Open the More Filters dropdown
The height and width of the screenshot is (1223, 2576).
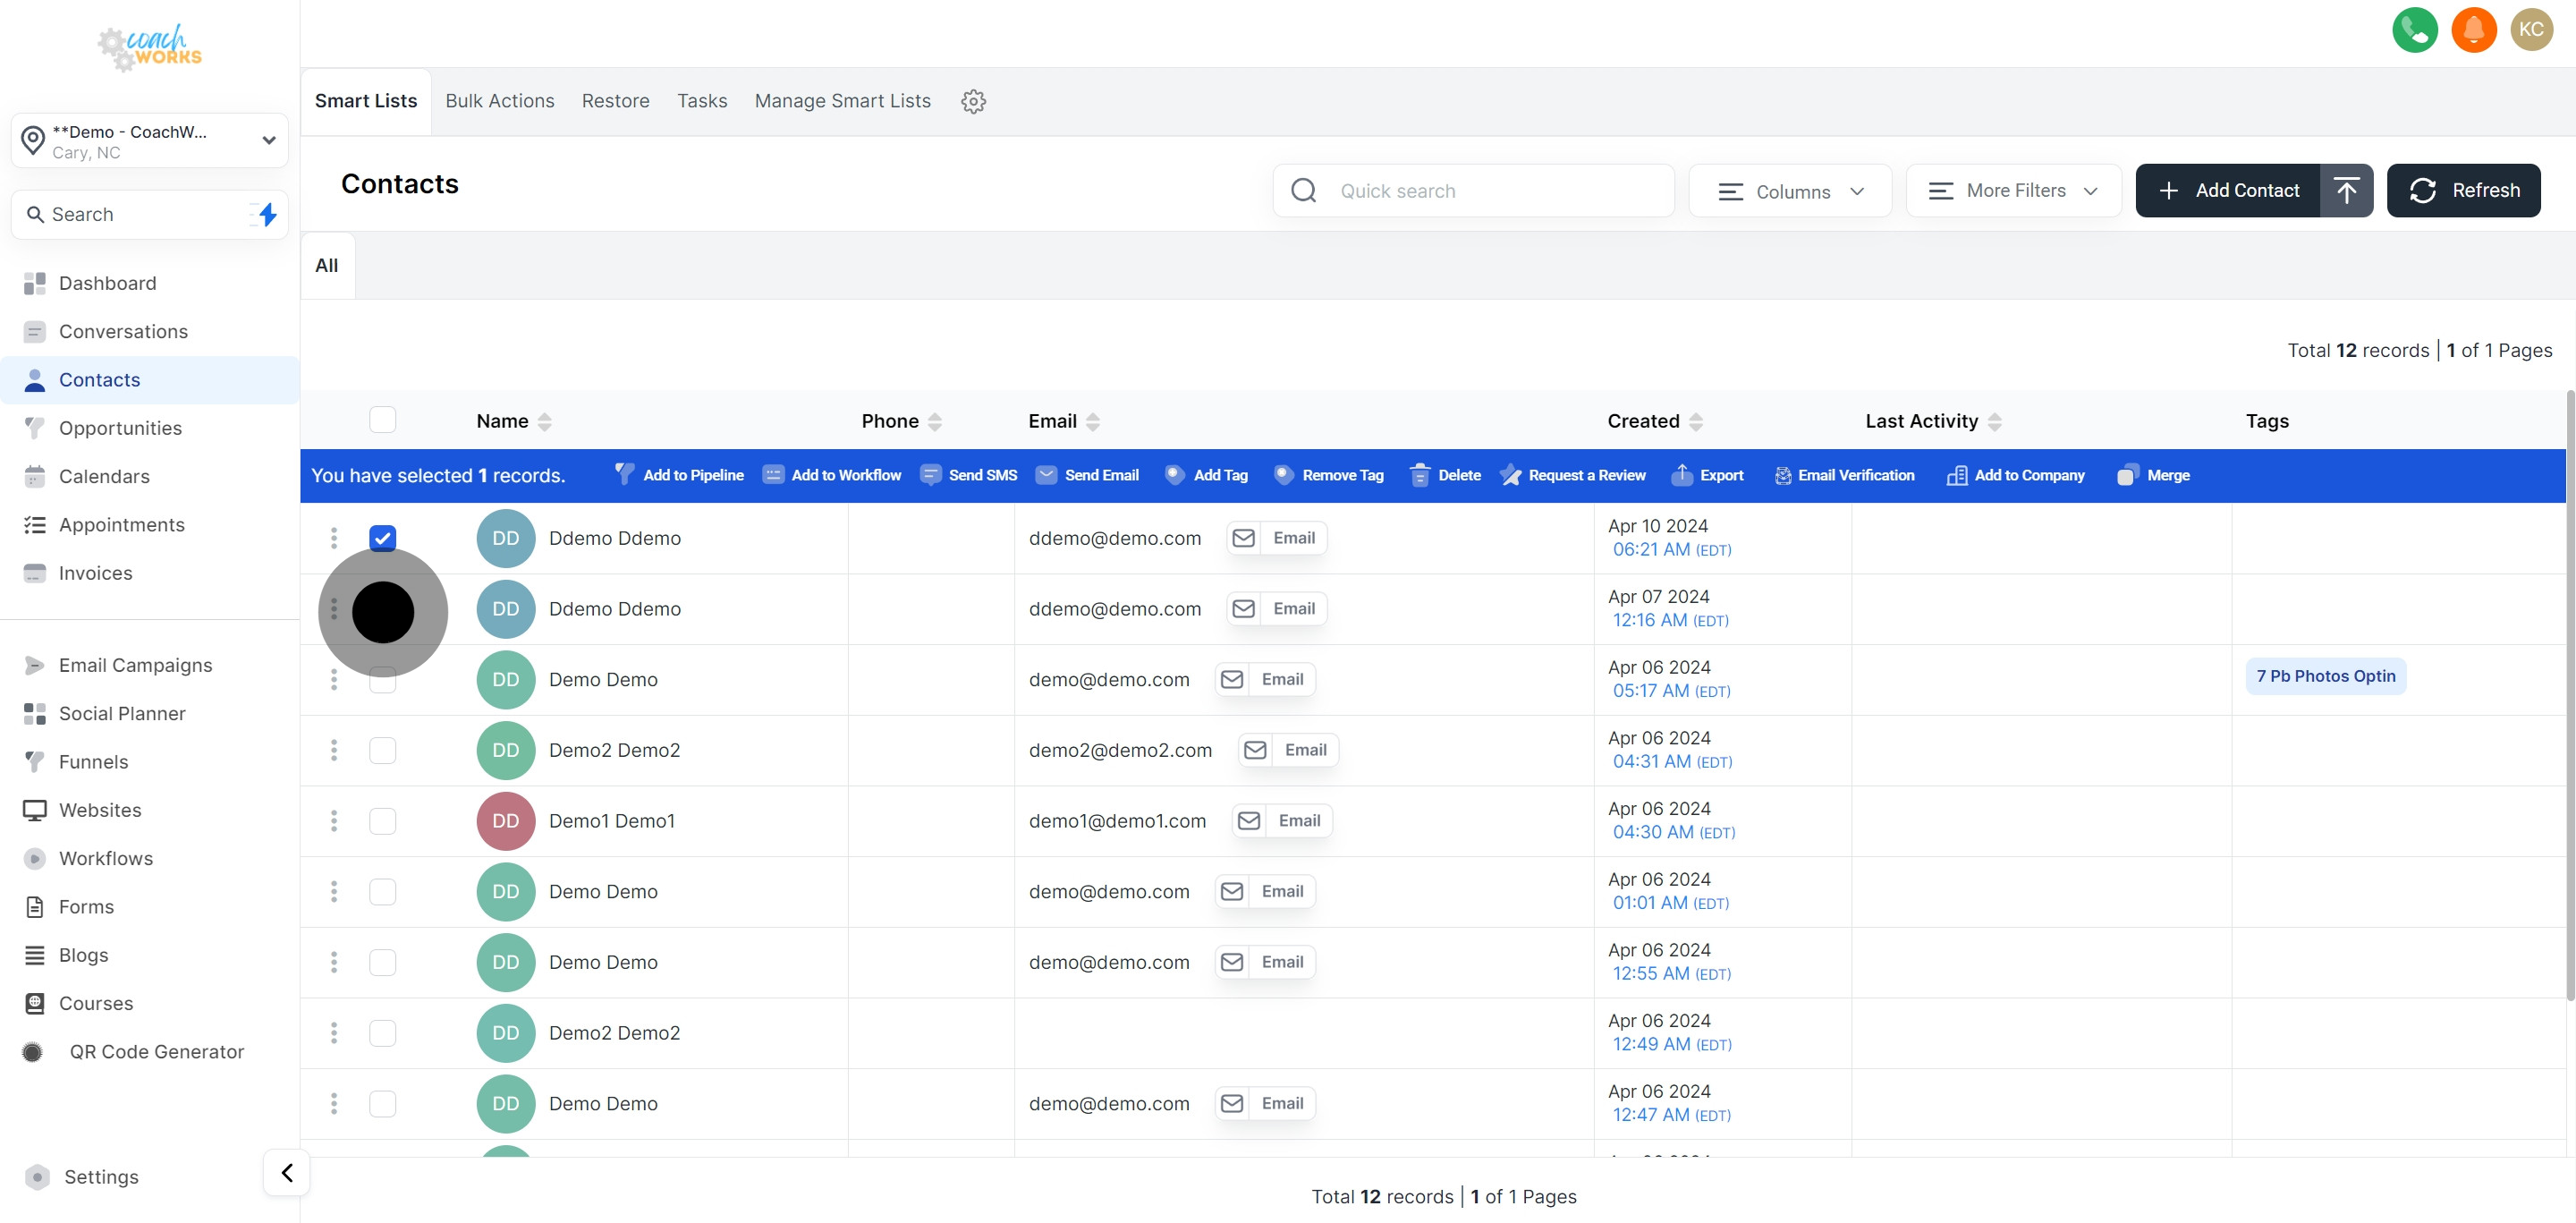[x=2013, y=191]
